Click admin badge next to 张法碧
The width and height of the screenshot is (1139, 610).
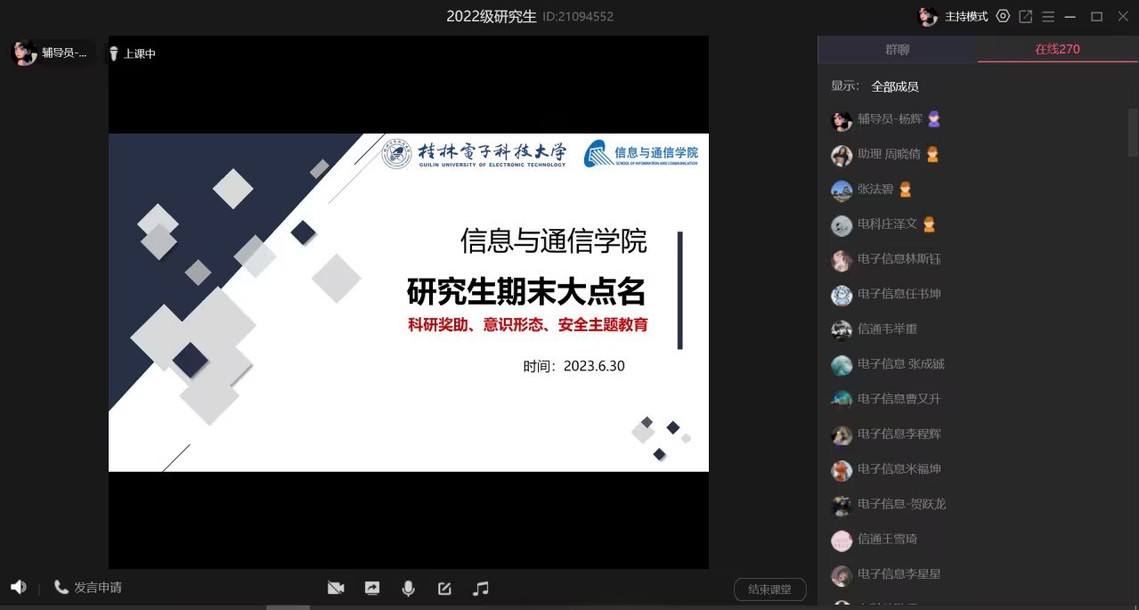[904, 190]
